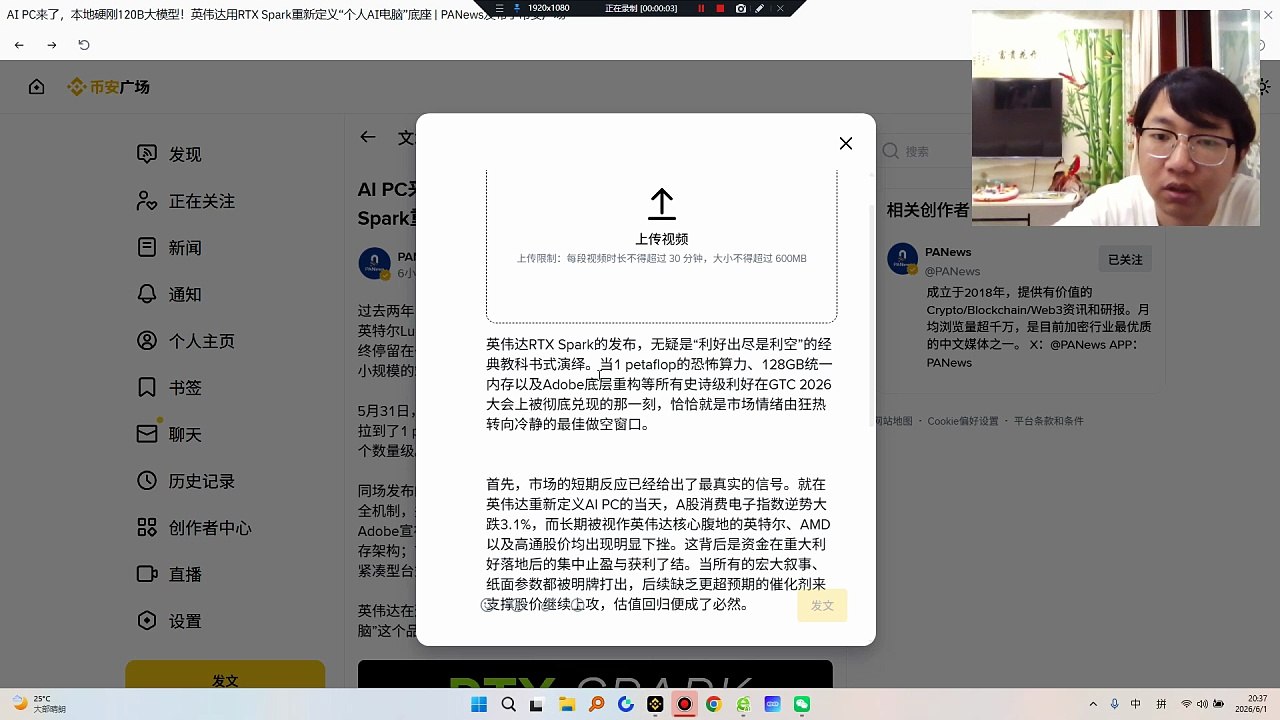This screenshot has width=1280, height=720.
Task: Click the article back arrow
Action: (x=368, y=137)
